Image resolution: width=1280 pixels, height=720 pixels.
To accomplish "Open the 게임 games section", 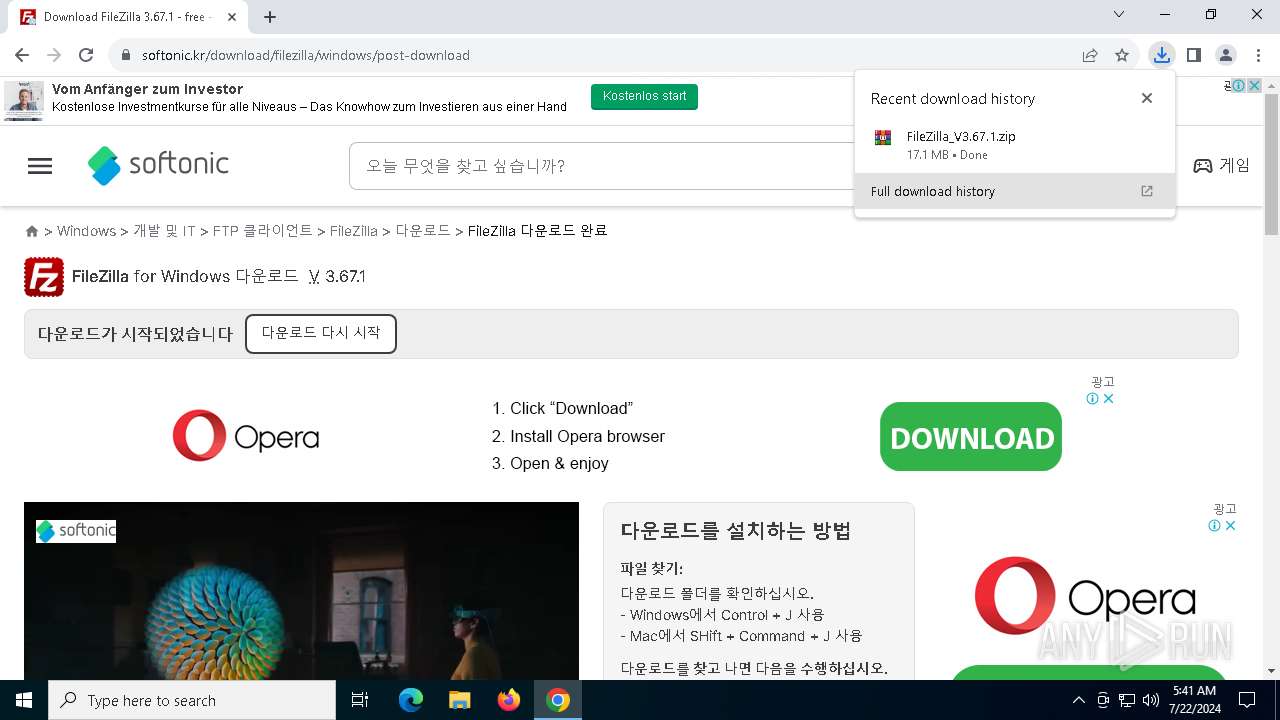I will 1222,166.
